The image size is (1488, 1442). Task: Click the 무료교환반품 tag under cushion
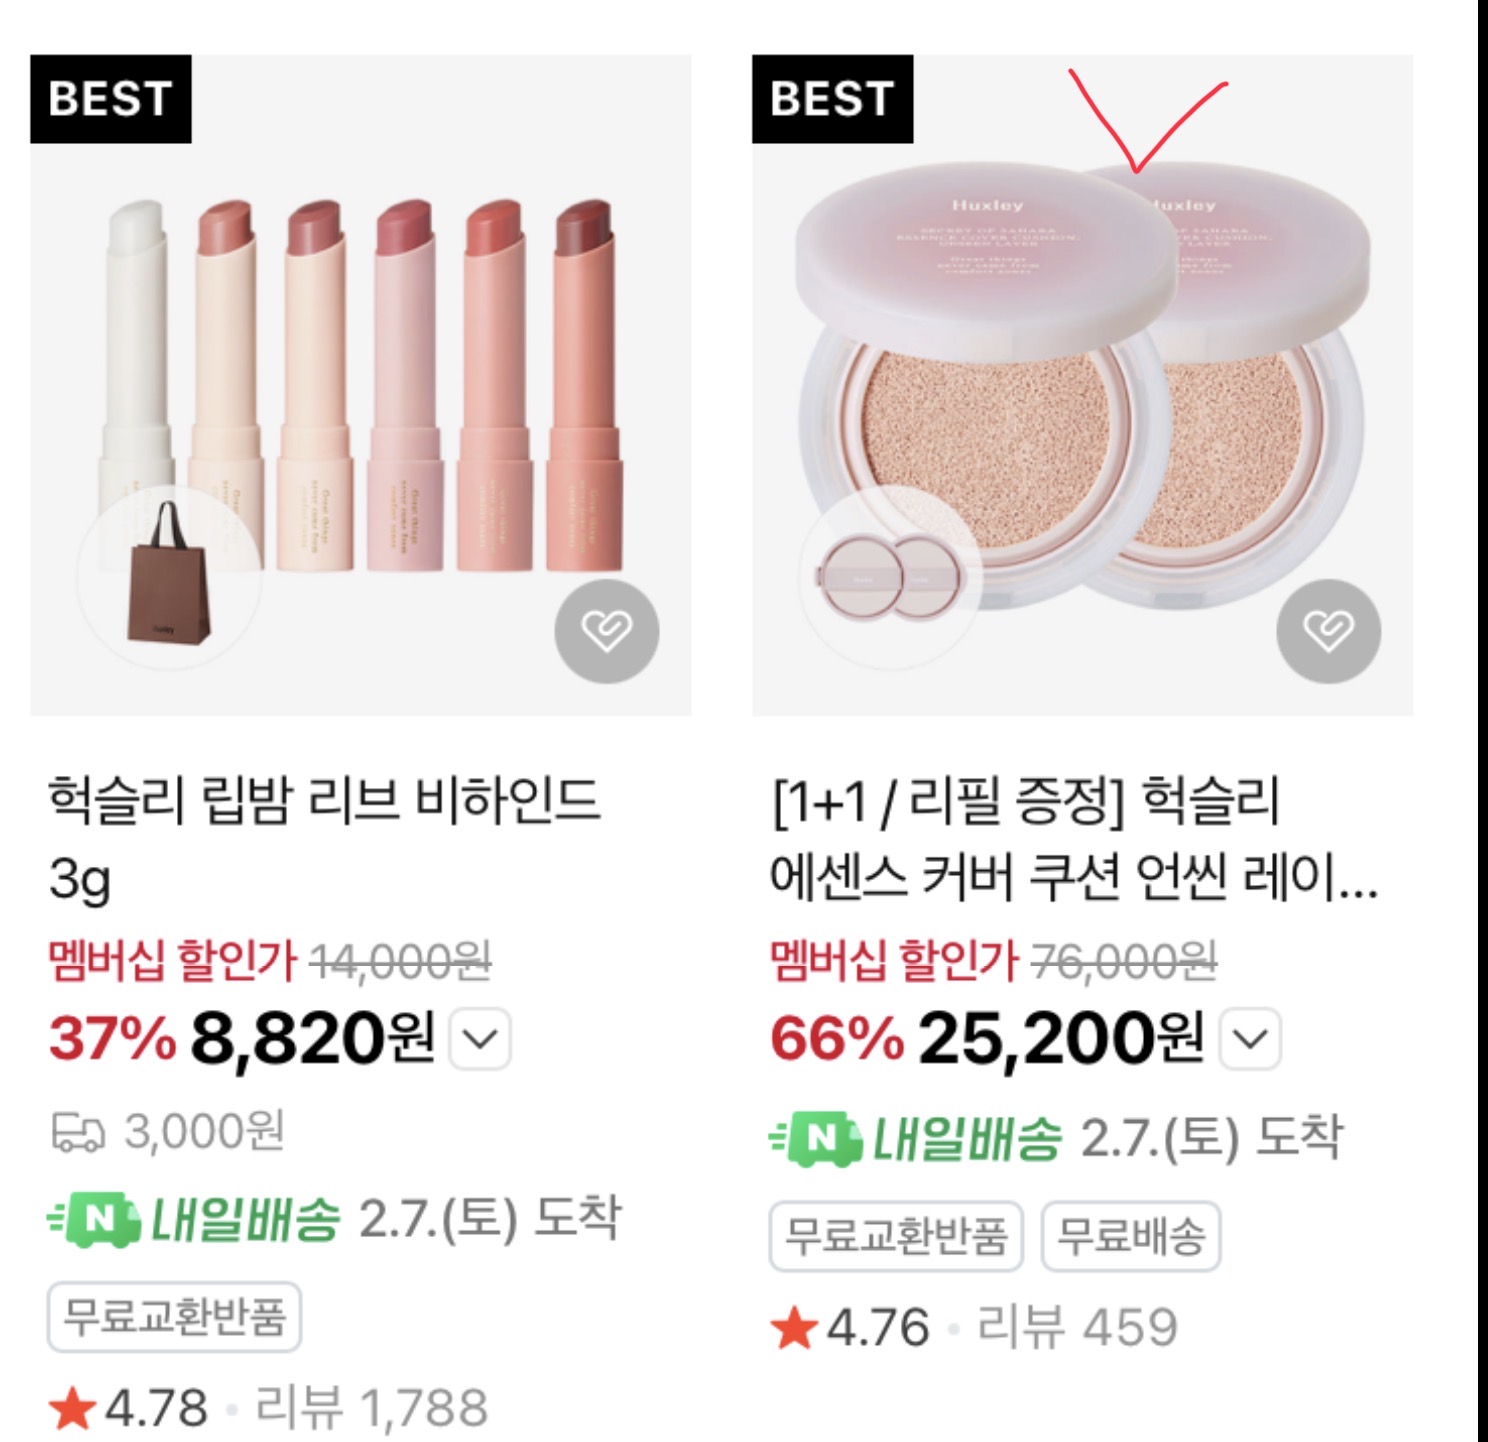click(x=896, y=1236)
